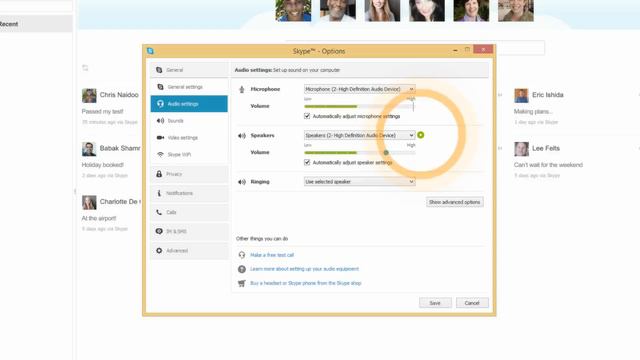Click the question mark icon beside Learn more

(242, 269)
